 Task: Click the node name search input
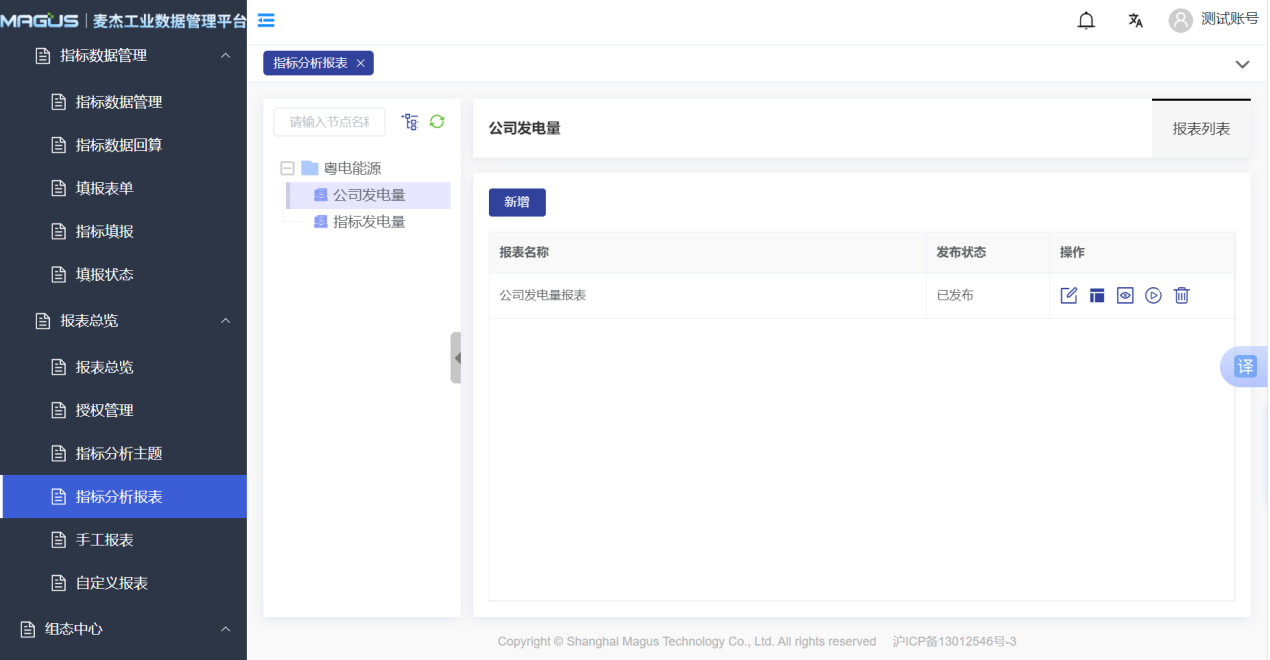329,122
